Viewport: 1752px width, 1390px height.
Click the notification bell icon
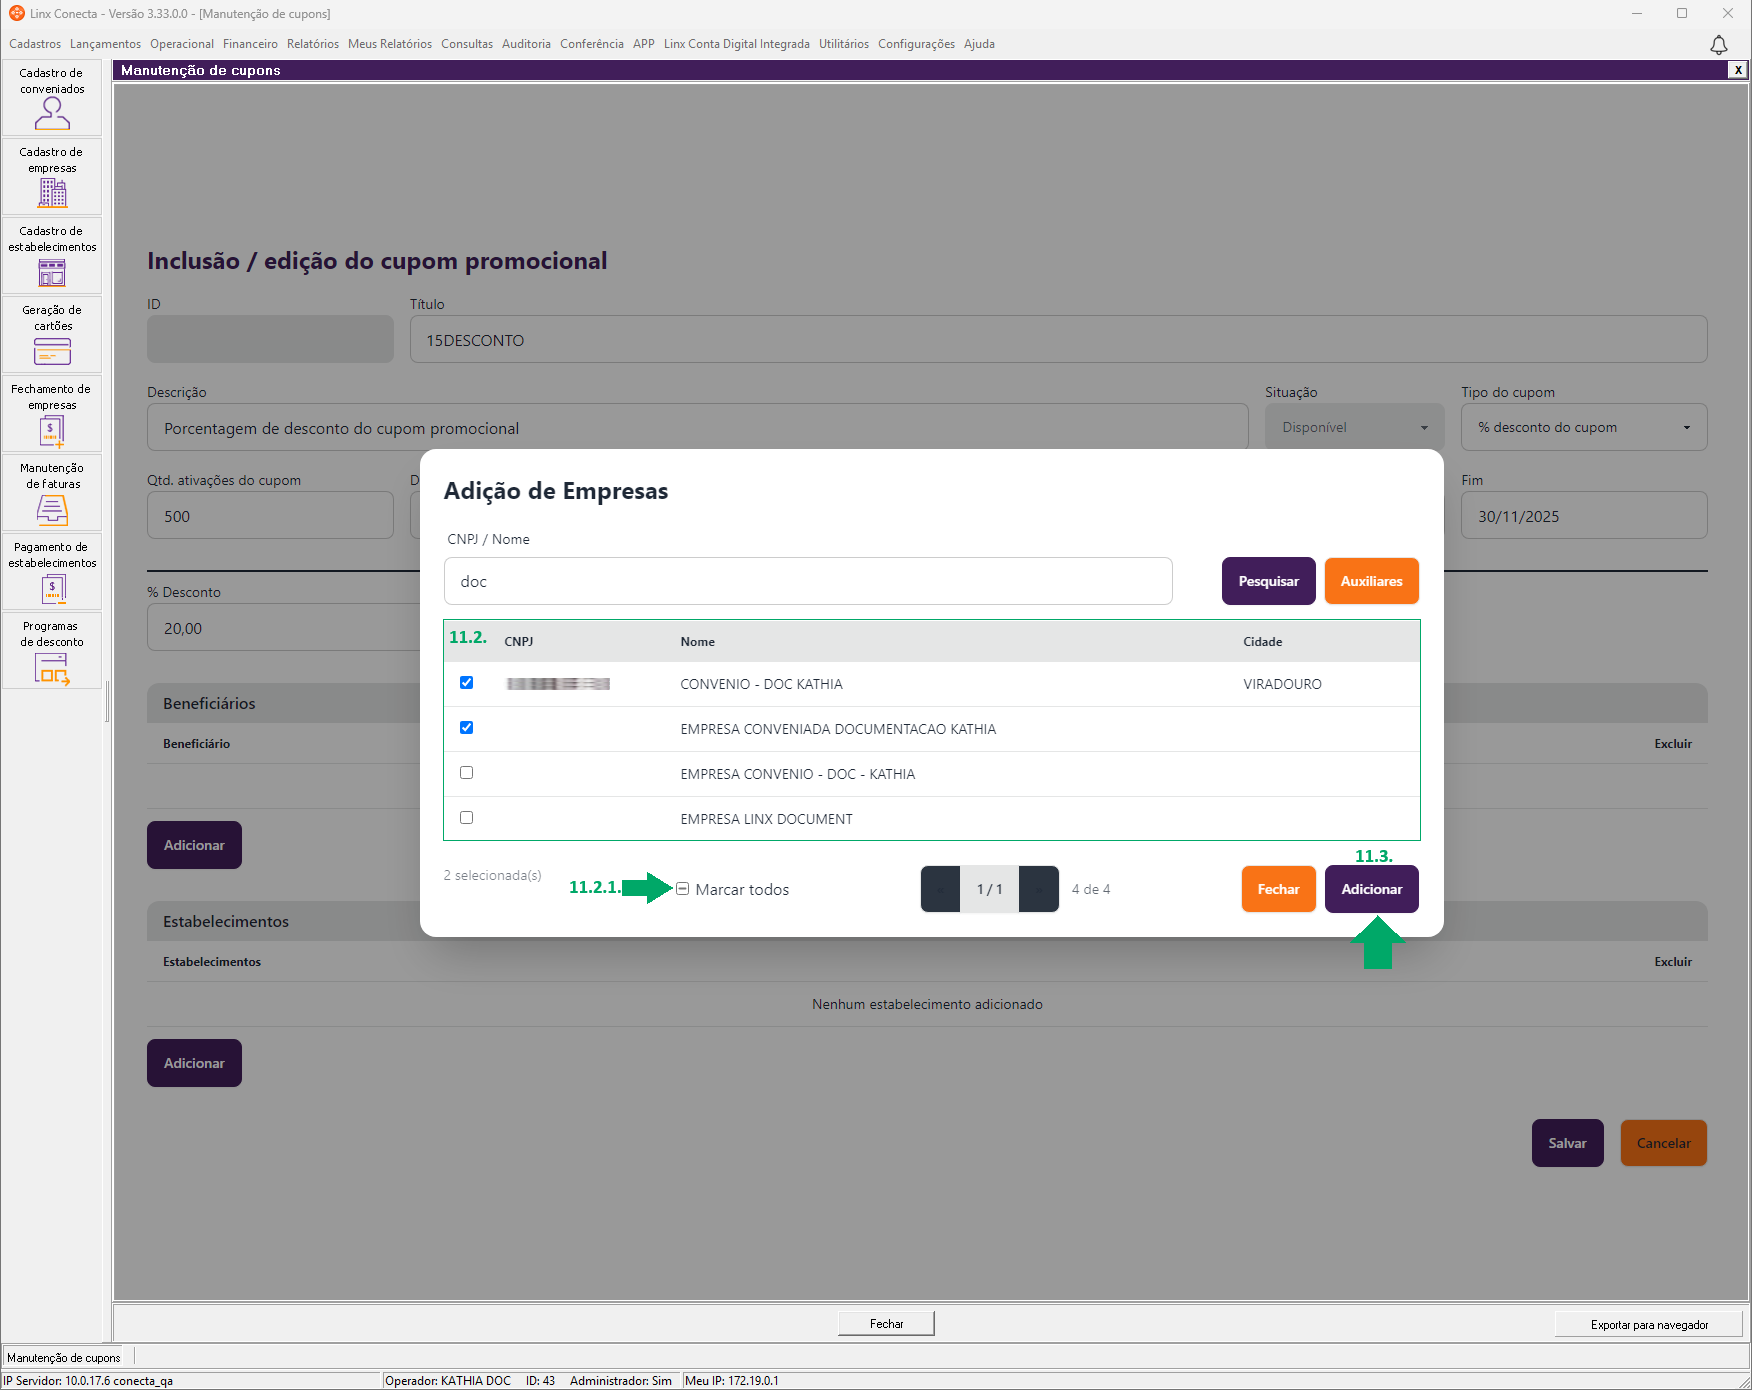click(x=1718, y=45)
